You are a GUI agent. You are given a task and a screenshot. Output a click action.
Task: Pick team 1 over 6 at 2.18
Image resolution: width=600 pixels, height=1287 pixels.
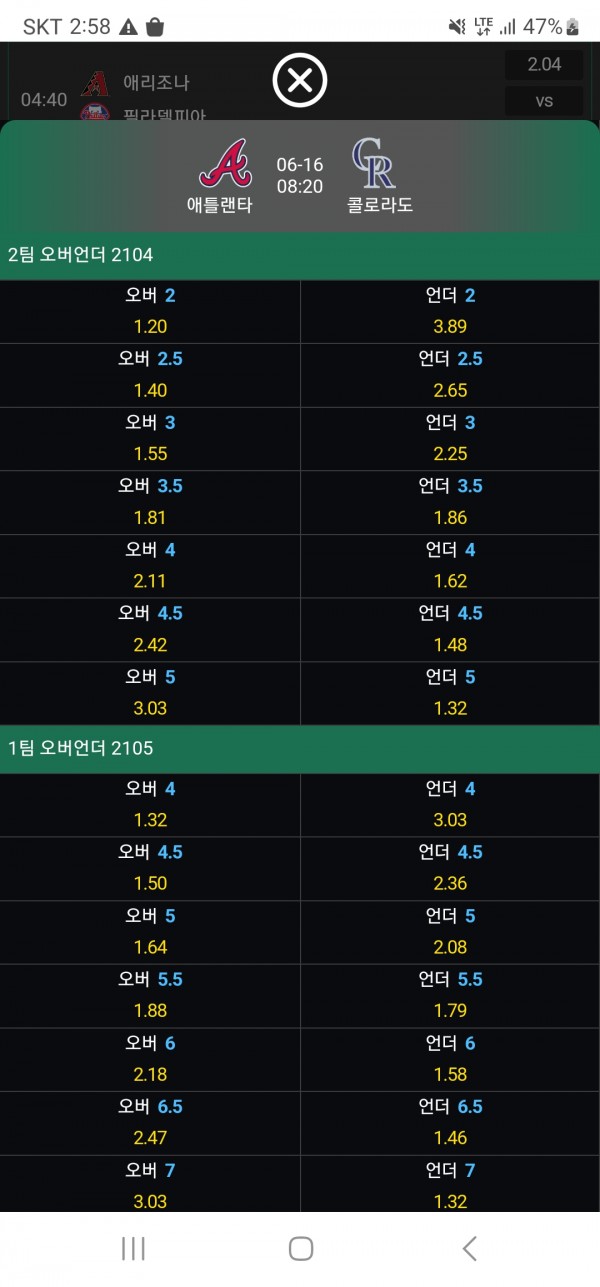150,1059
